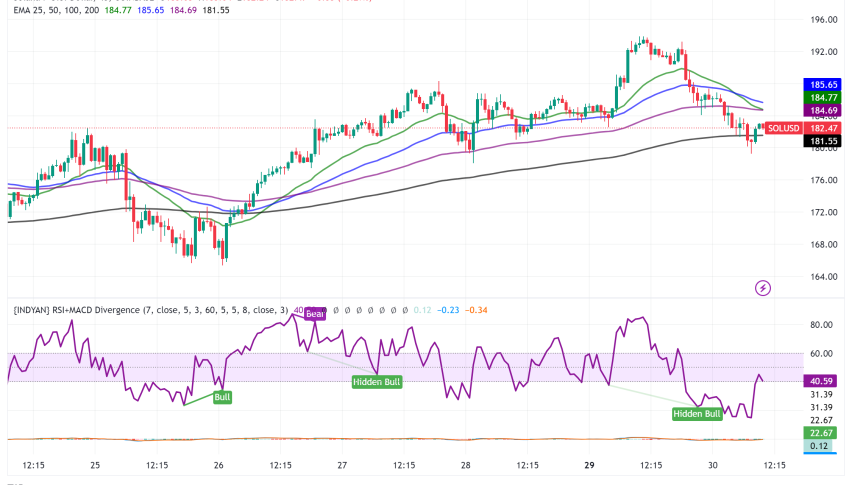Click the Hidden Bull marker near date 30
This screenshot has width=852, height=485.
[697, 413]
